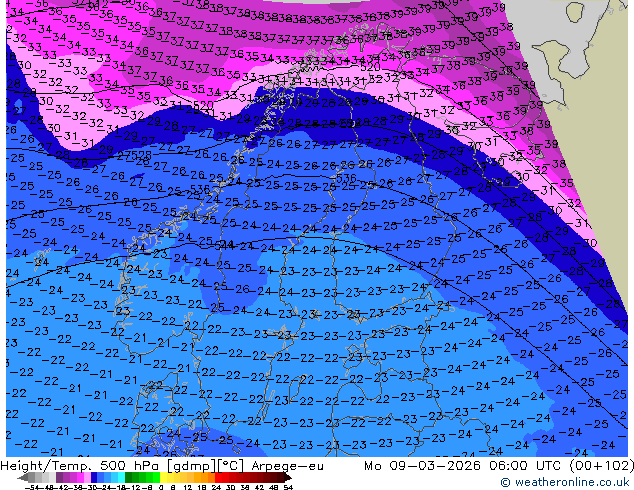The image size is (634, 490).
Task: Pick the dark blue legend swatch at -30
Action: point(94,477)
